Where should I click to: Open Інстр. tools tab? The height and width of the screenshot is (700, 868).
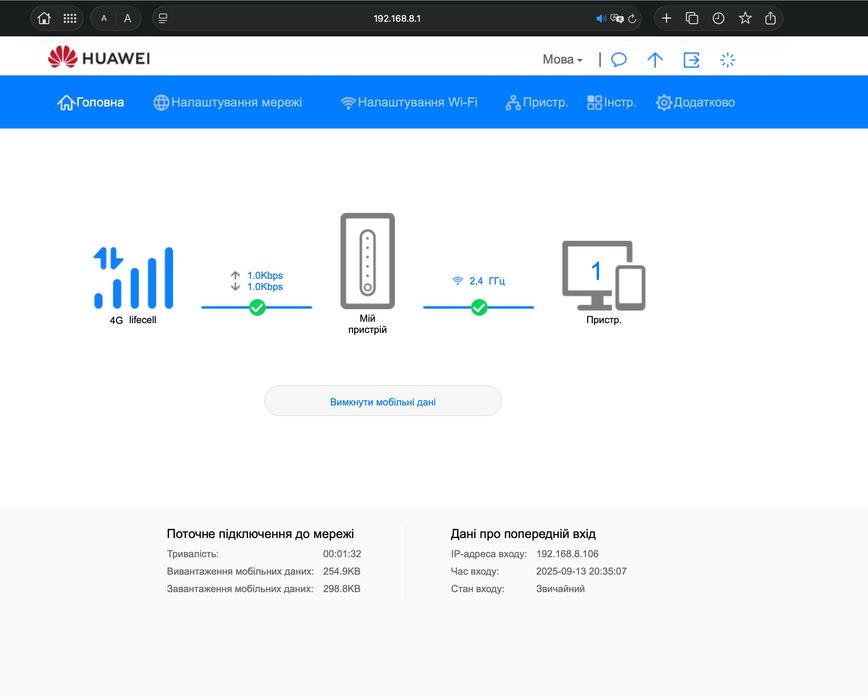coord(611,102)
